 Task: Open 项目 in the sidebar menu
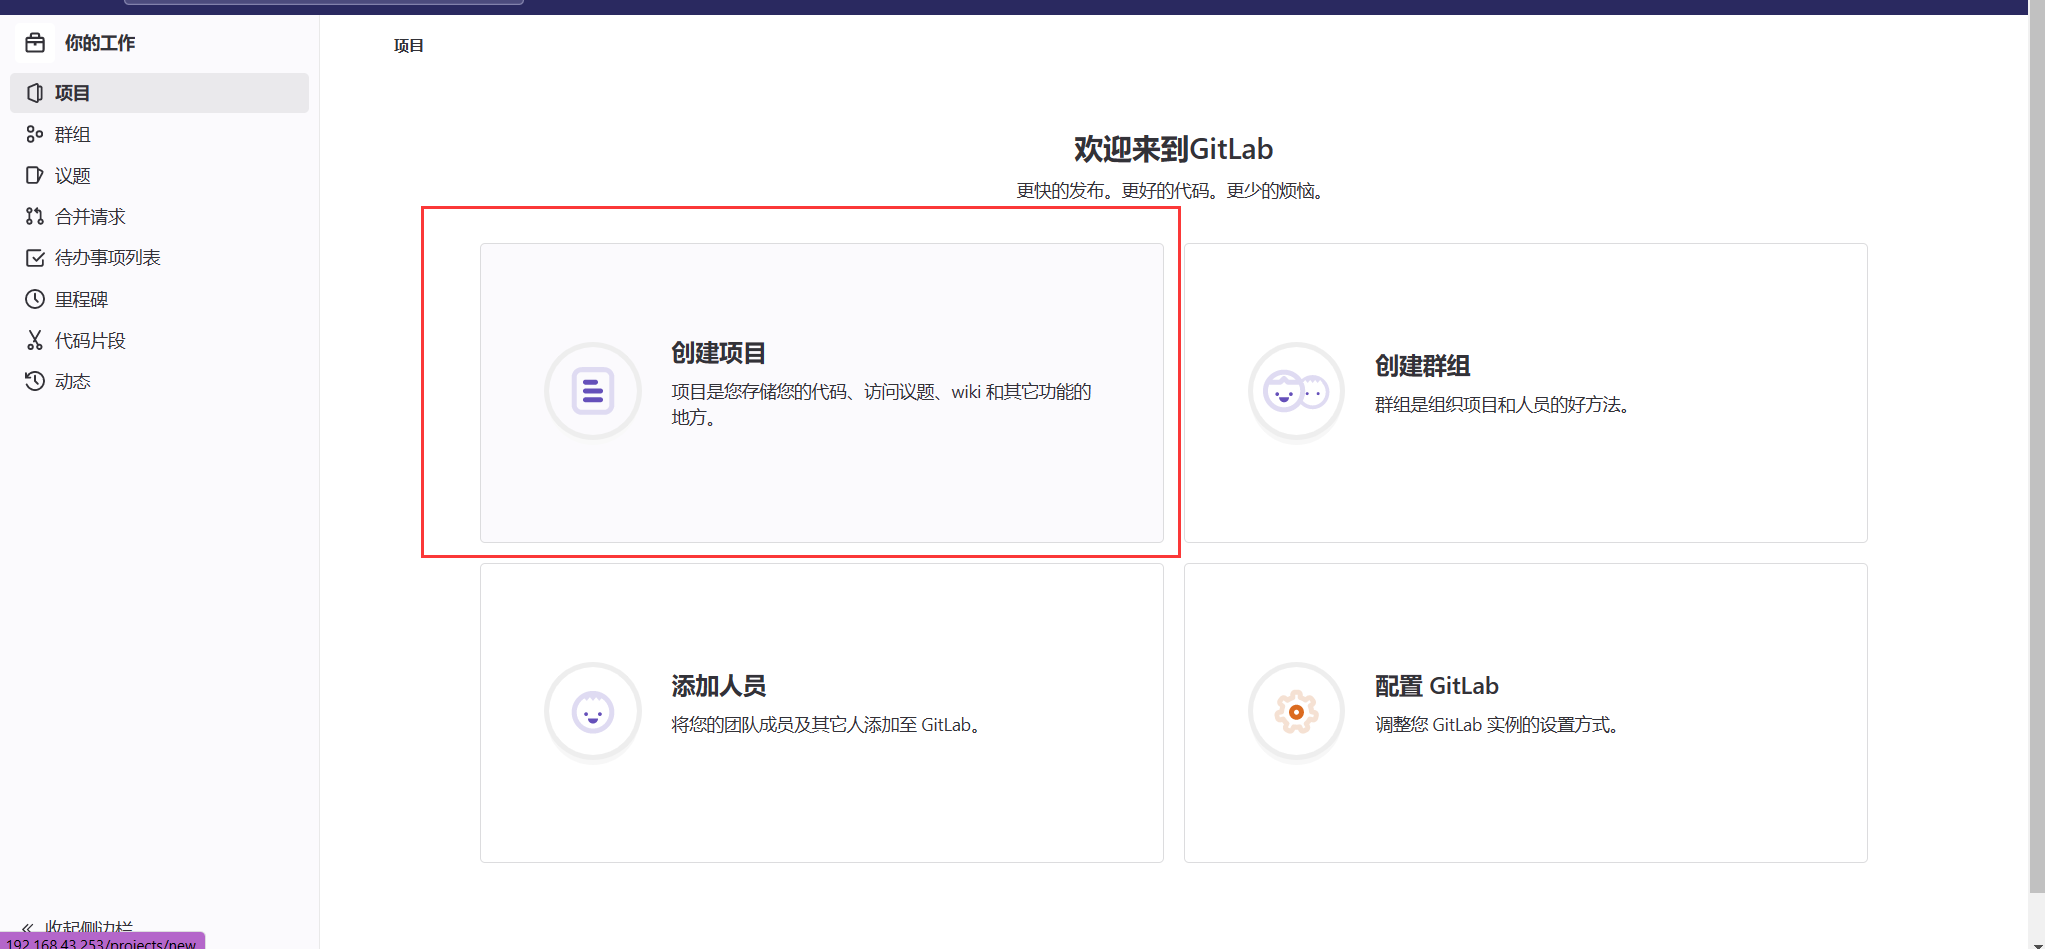pos(159,93)
